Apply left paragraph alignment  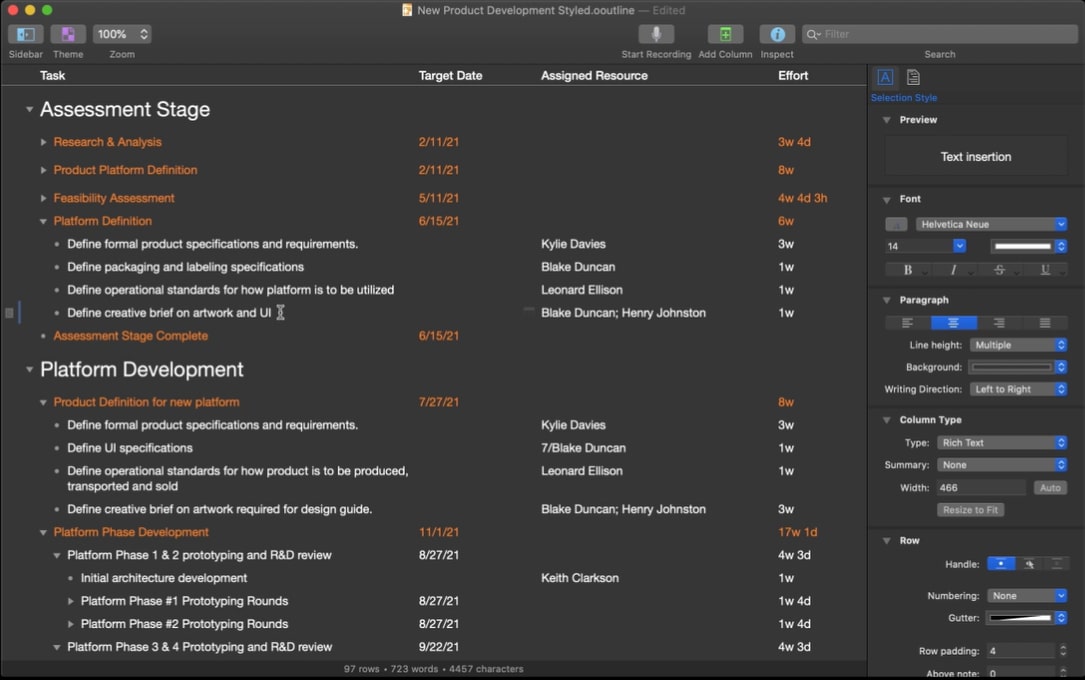[x=908, y=323]
